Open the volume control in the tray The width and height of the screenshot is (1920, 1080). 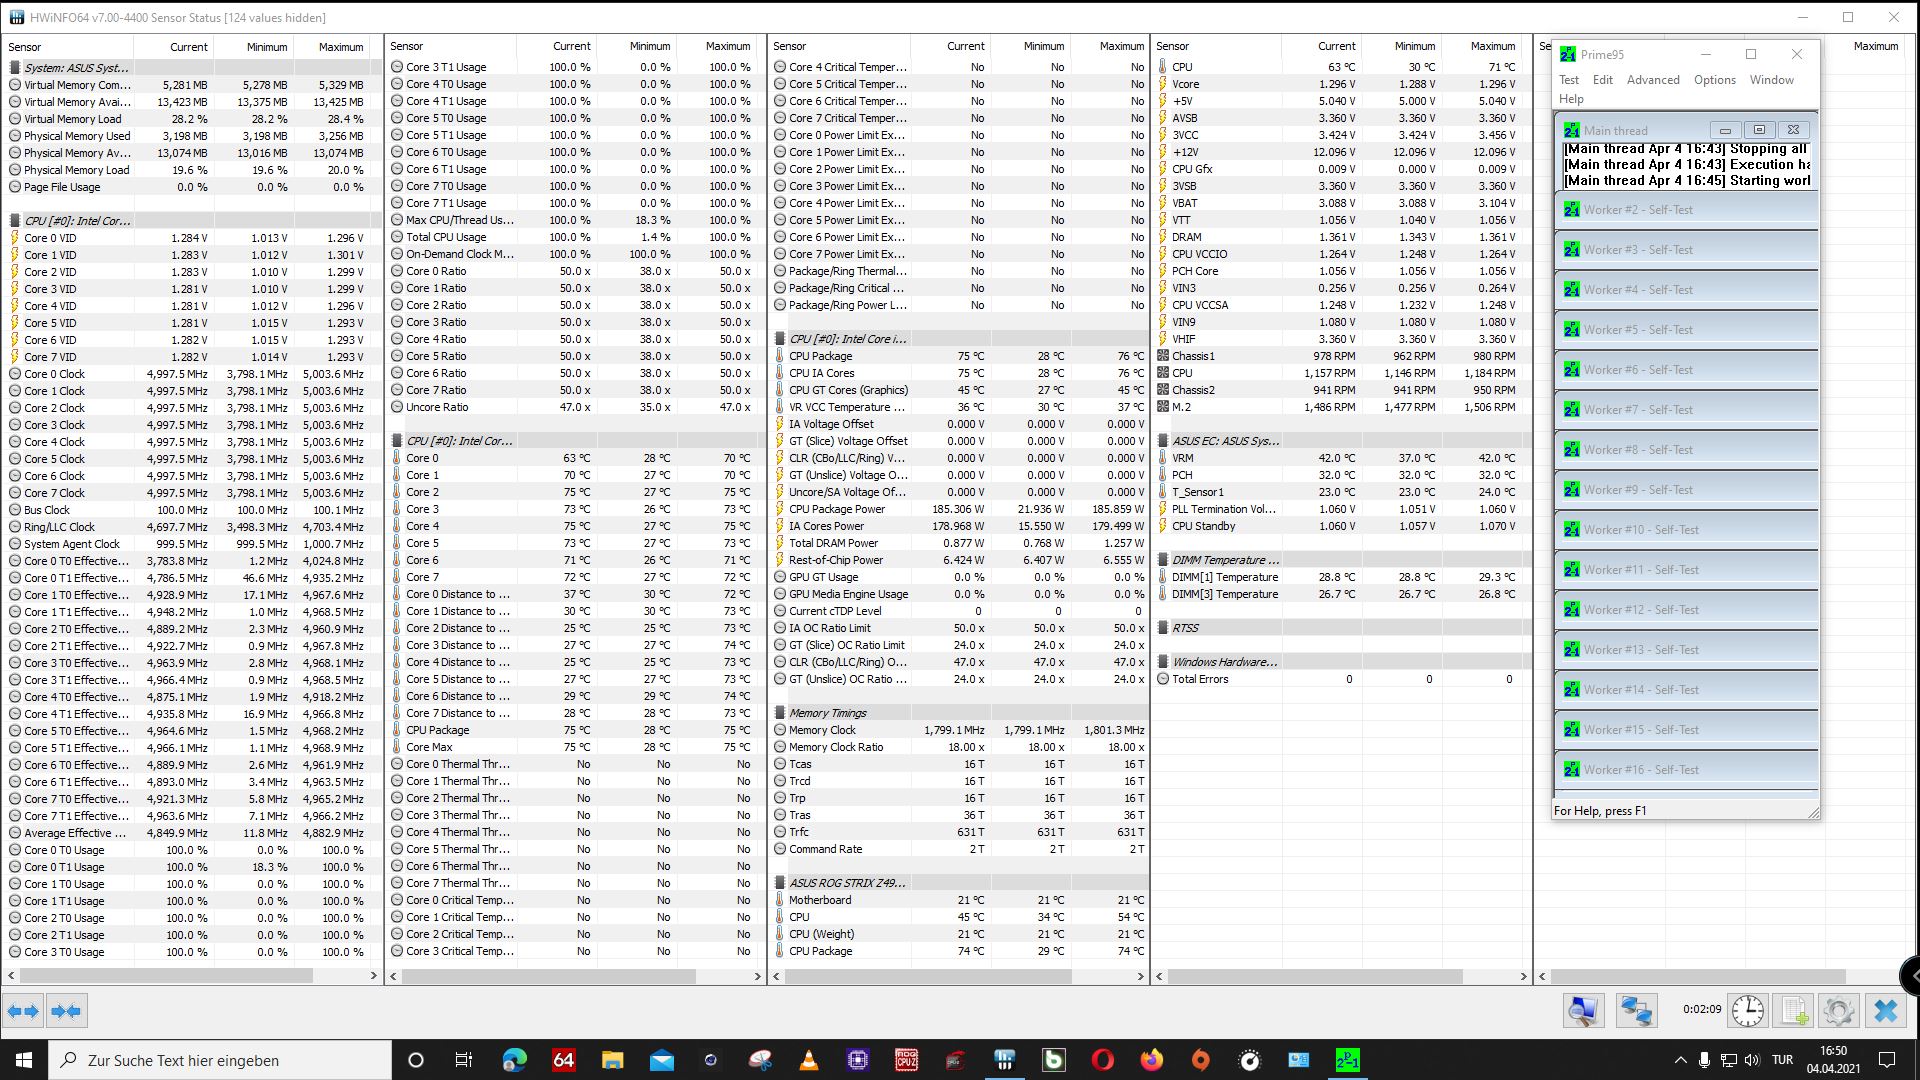[x=1751, y=1060]
